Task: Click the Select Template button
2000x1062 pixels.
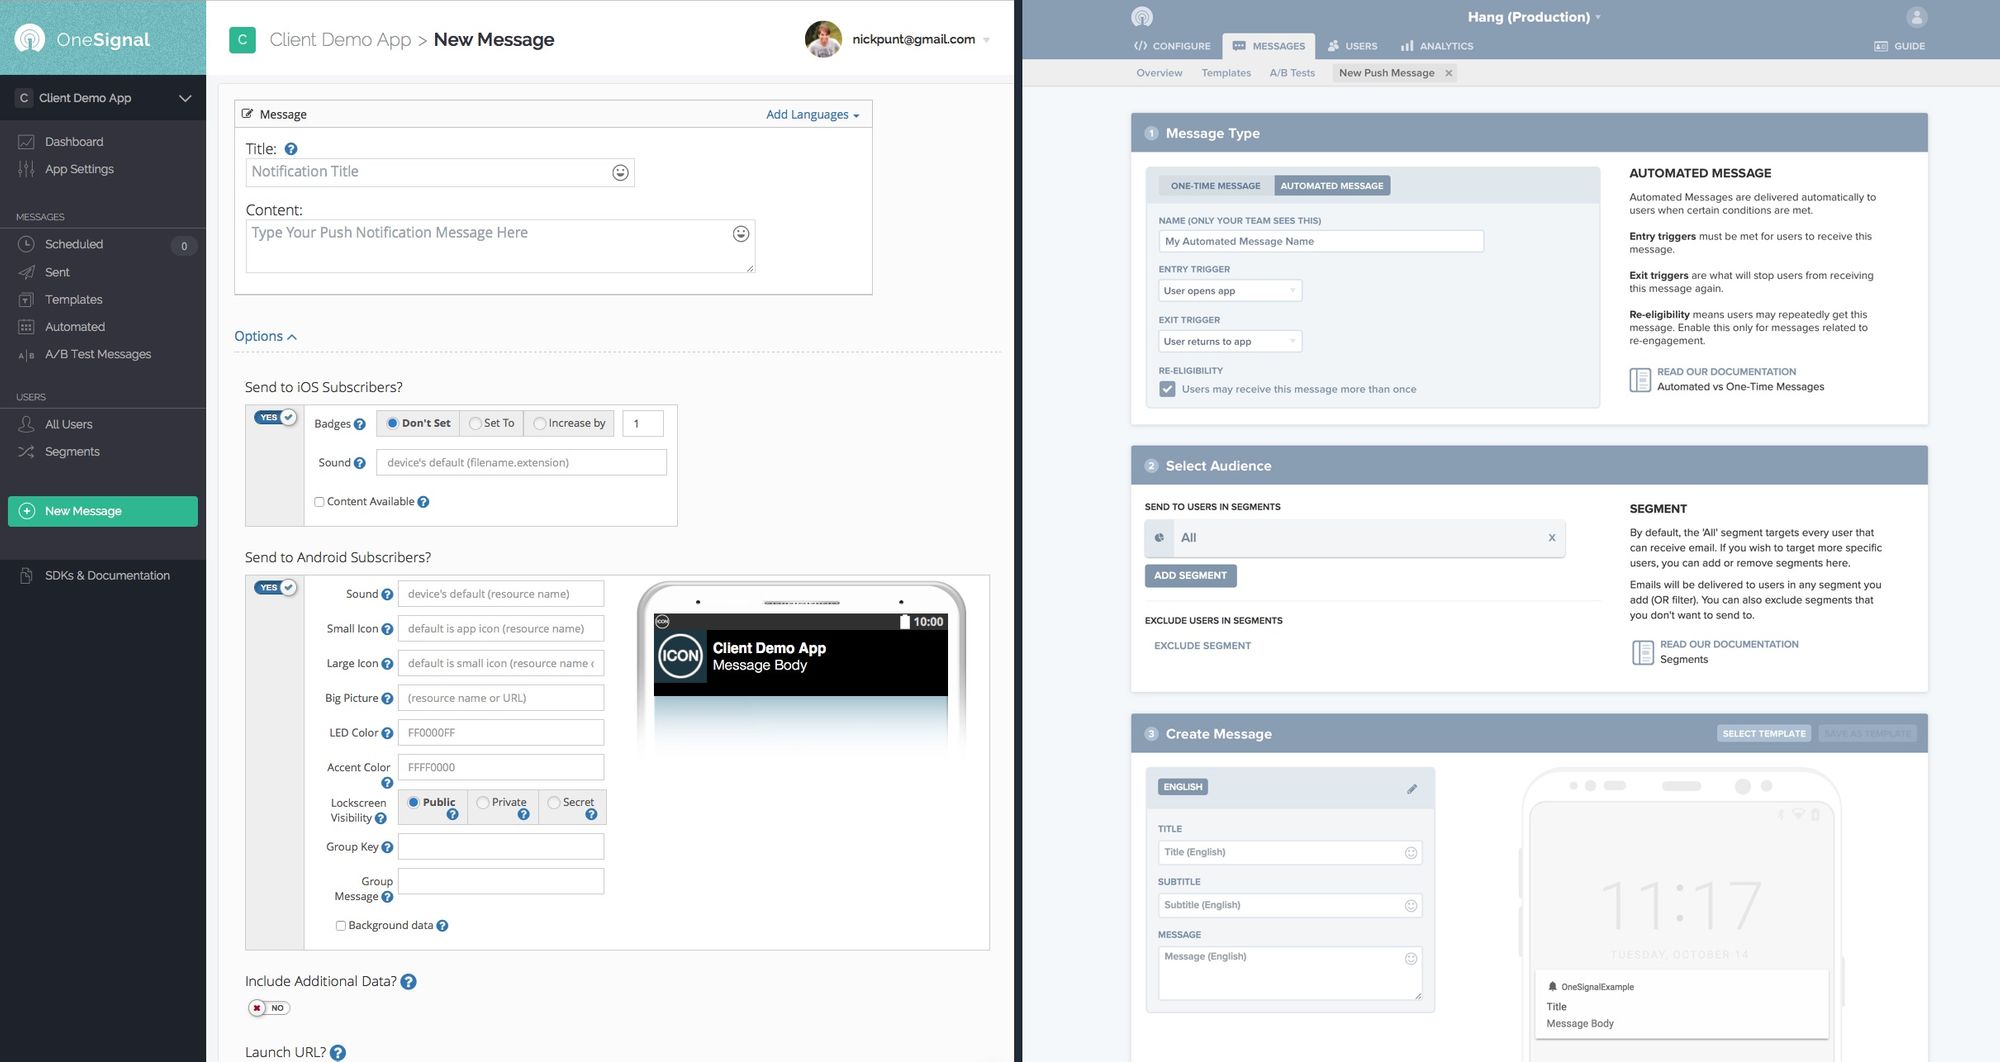Action: (1764, 734)
